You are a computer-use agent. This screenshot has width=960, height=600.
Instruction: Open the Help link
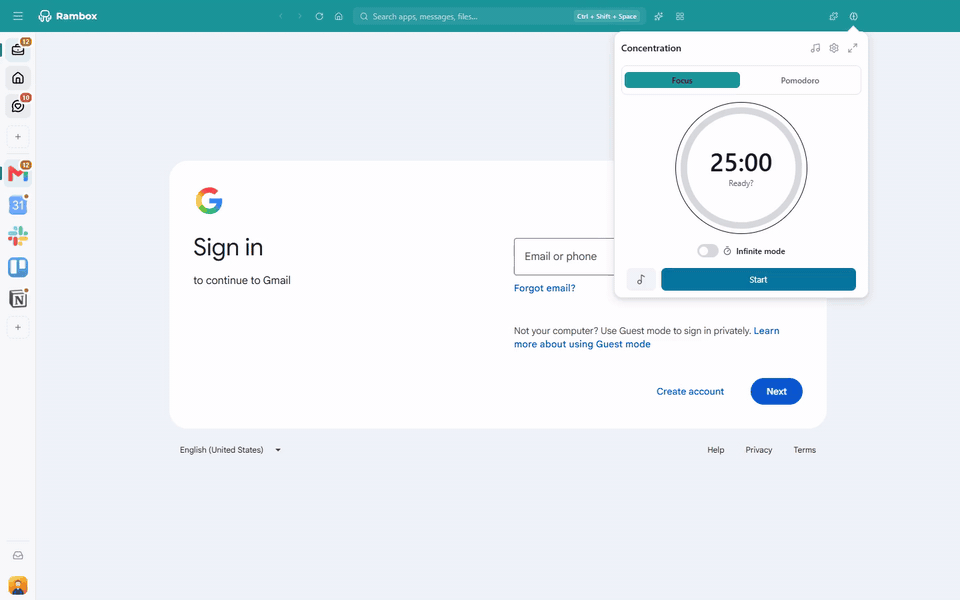click(716, 450)
